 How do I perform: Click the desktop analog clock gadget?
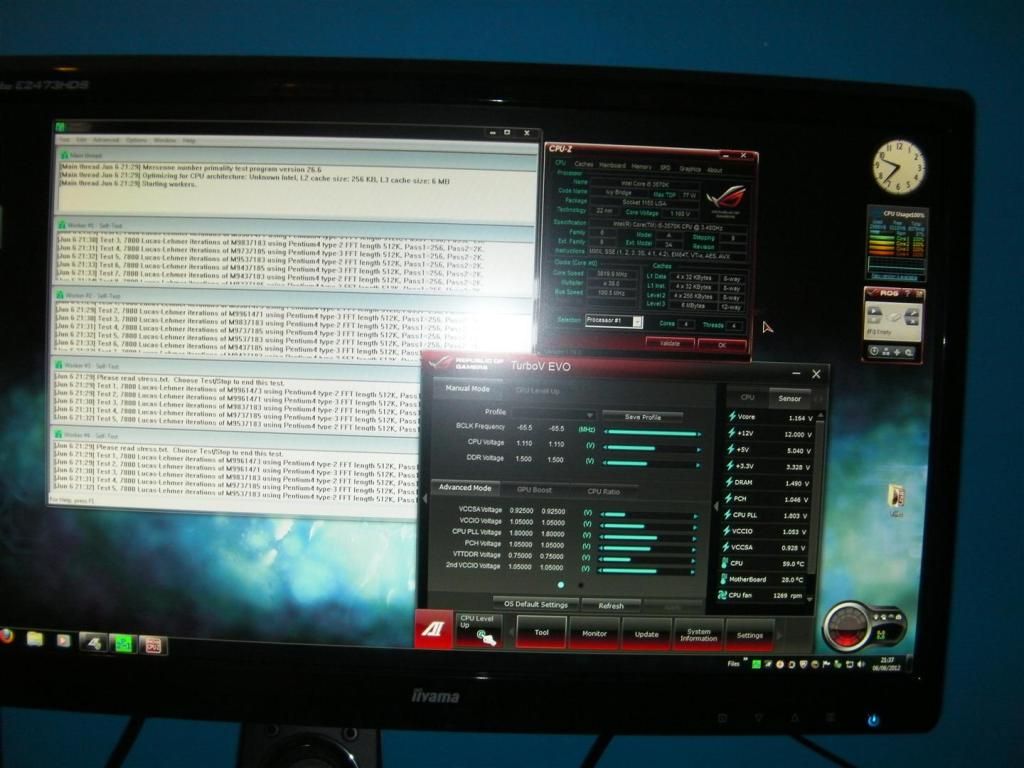[899, 166]
